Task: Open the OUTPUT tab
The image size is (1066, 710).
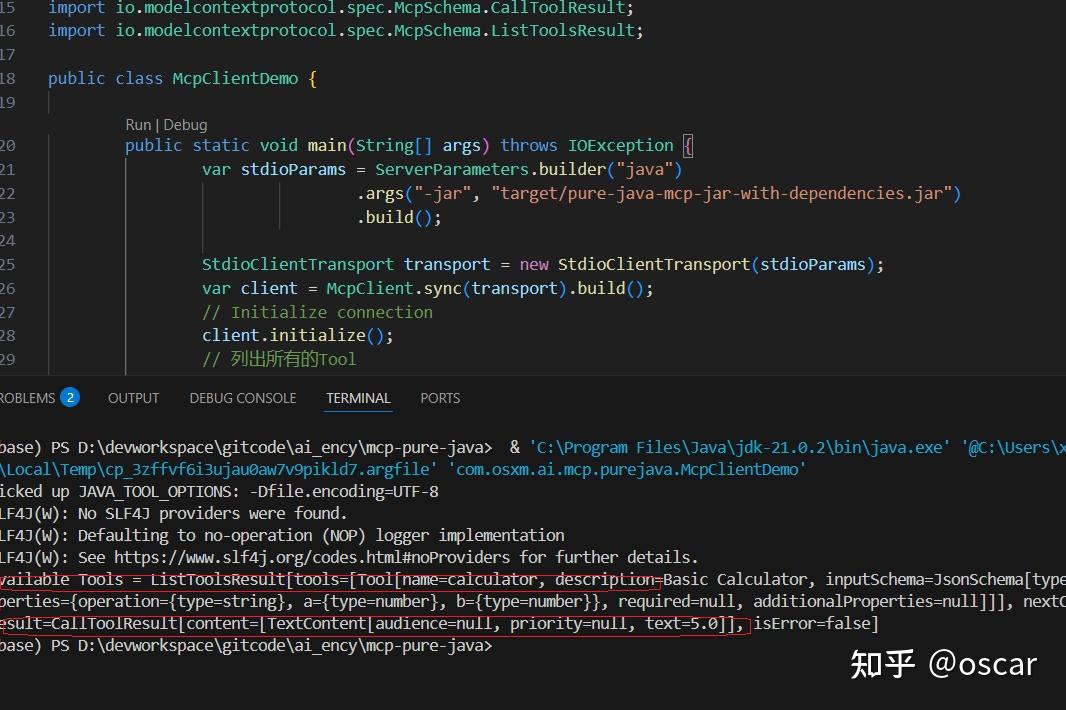Action: [x=133, y=397]
